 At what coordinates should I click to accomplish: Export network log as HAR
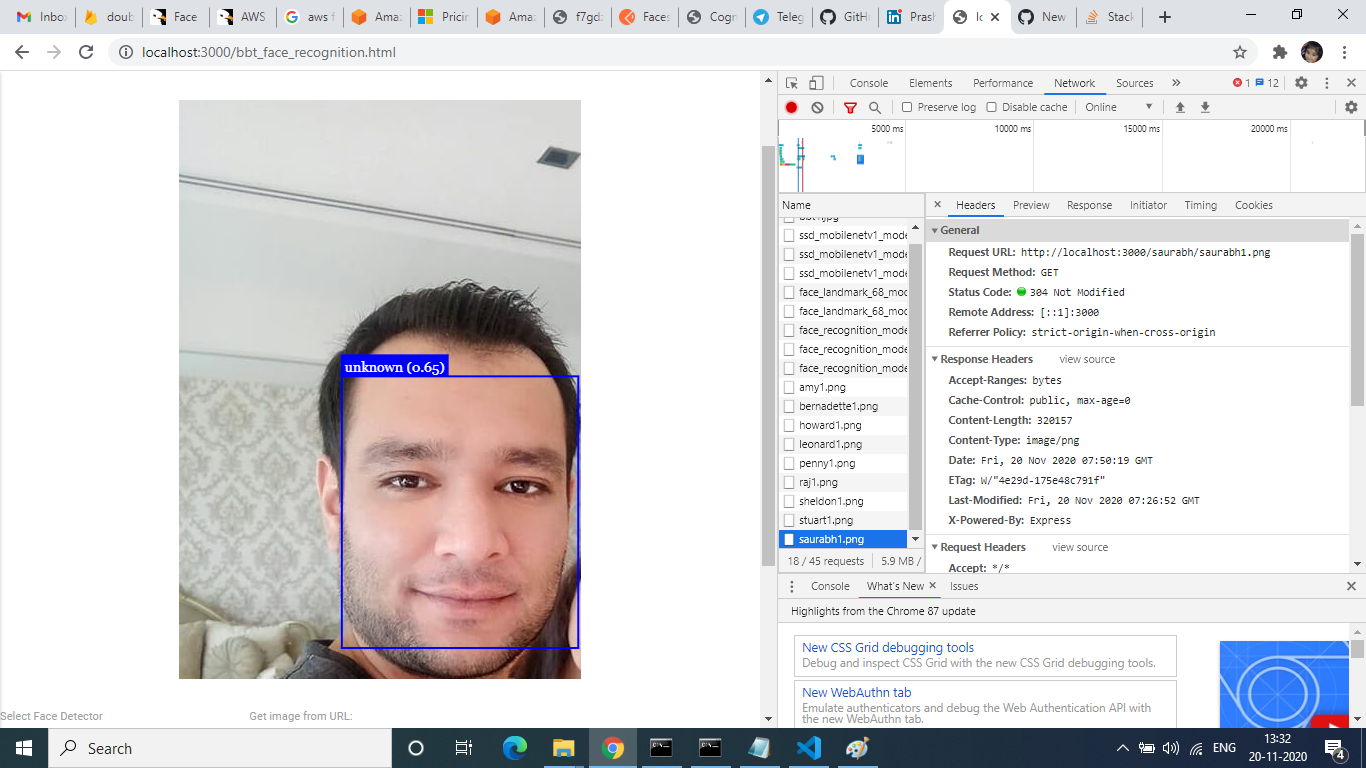click(1205, 107)
